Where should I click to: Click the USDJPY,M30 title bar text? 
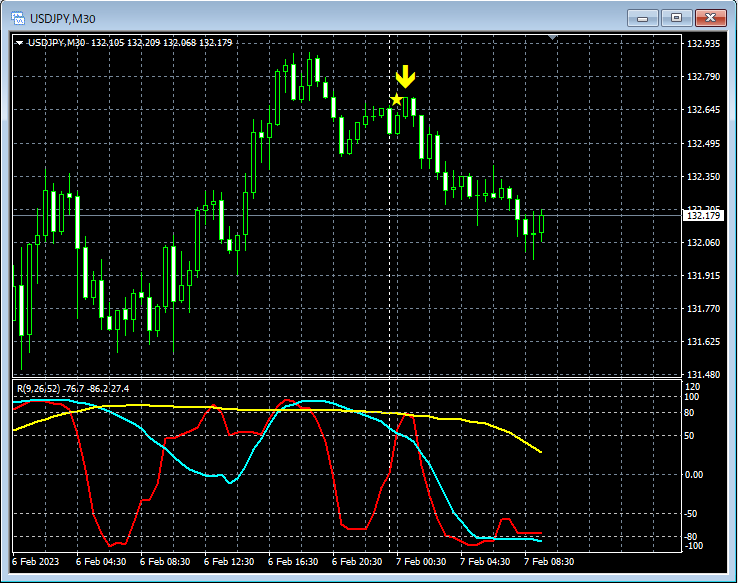[x=63, y=19]
